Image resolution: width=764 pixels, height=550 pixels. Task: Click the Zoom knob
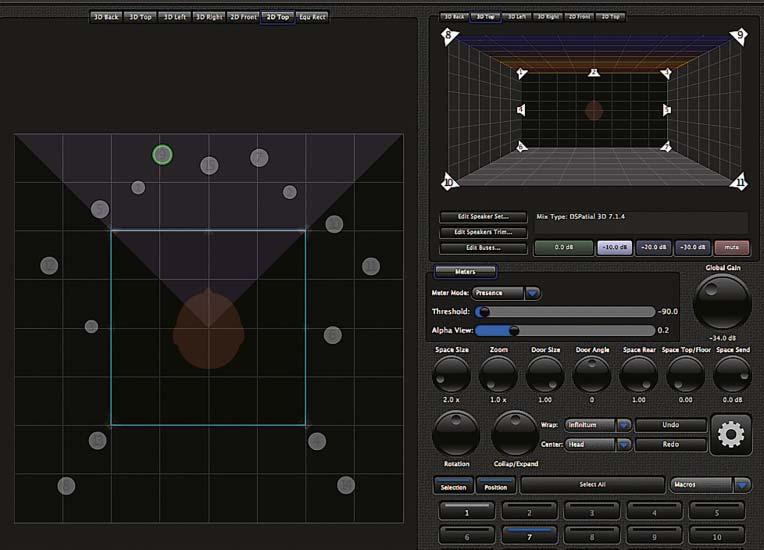(498, 374)
